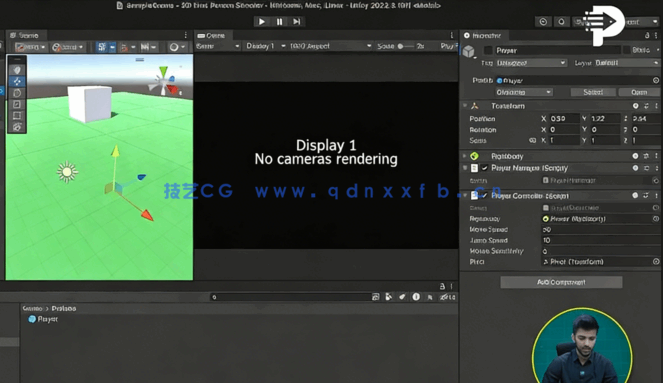
Task: Click the Scene orientation gizmo
Action: 165,81
